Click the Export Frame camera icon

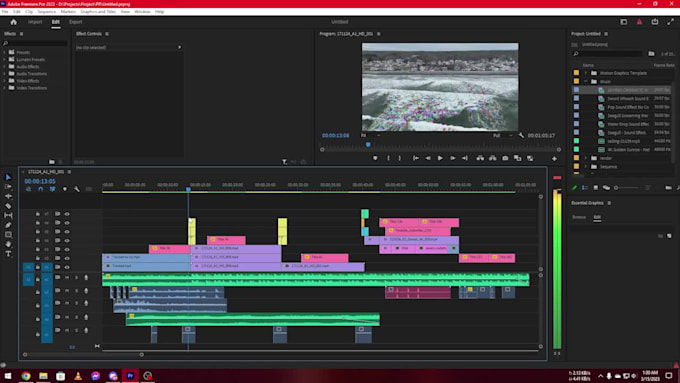coord(505,158)
